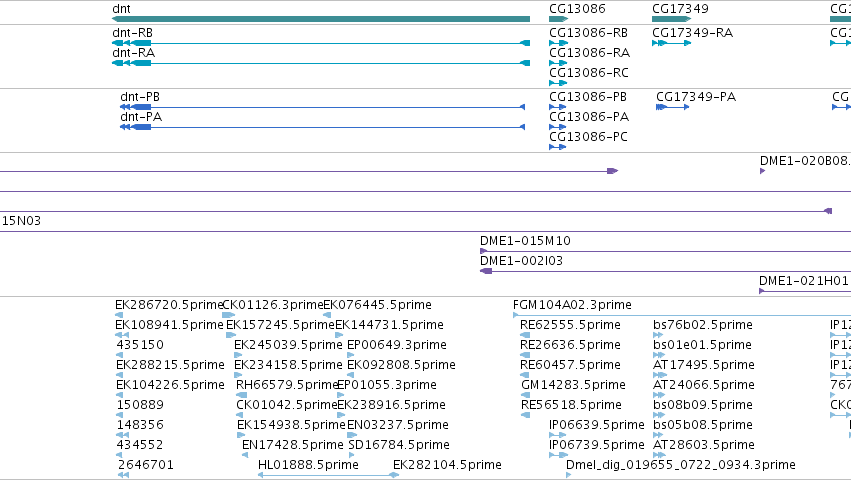Click the 15N03 clone label
This screenshot has width=851, height=480.
[21, 220]
